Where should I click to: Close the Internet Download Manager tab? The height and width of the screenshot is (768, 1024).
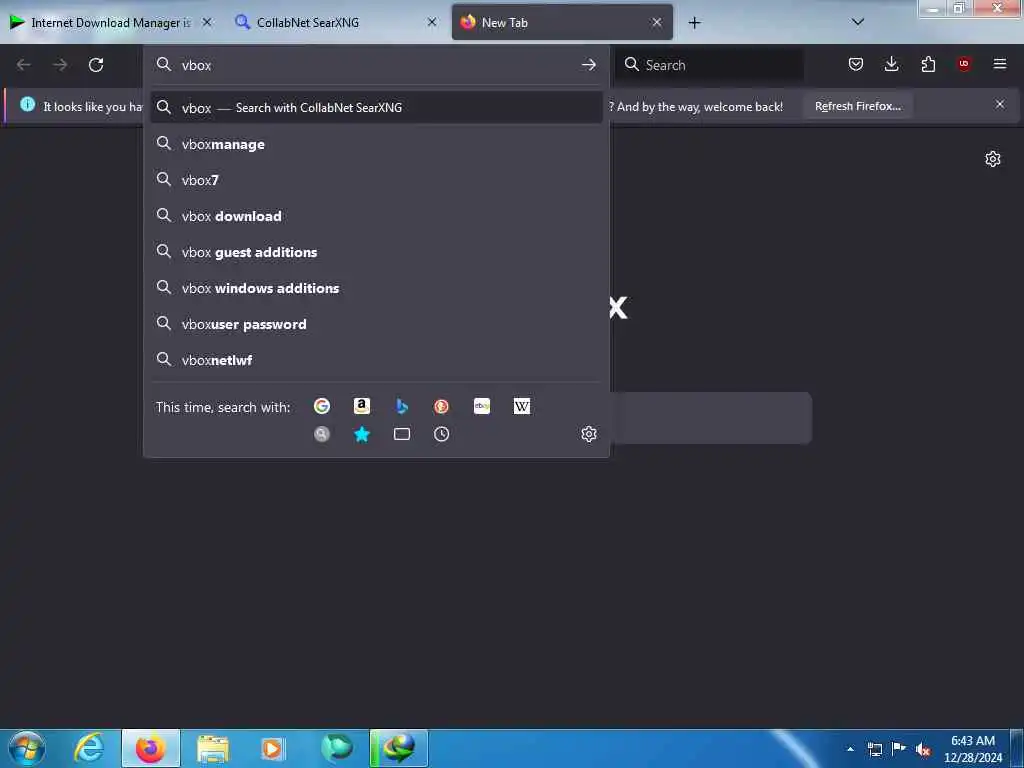(x=207, y=23)
